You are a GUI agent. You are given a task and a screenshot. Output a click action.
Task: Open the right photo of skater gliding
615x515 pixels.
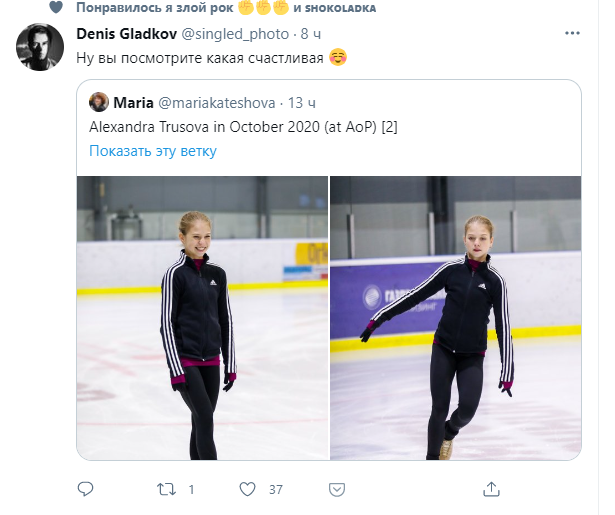pyautogui.click(x=455, y=318)
